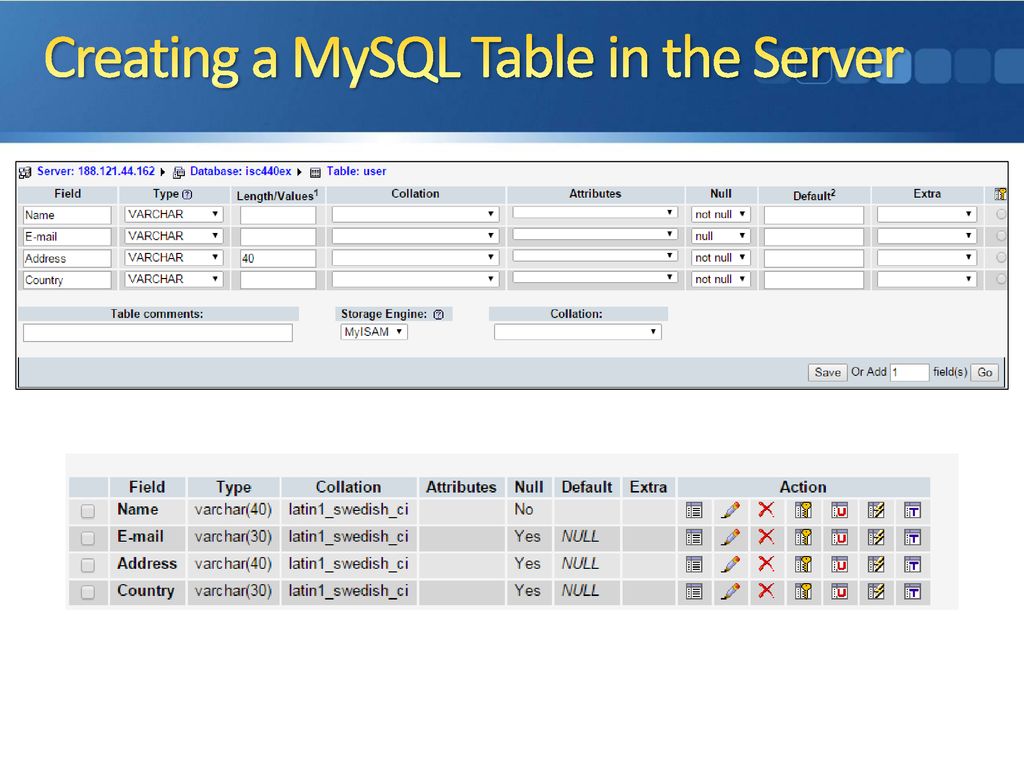Add index icon in the Address row
The width and height of the screenshot is (1024, 768).
(x=876, y=565)
